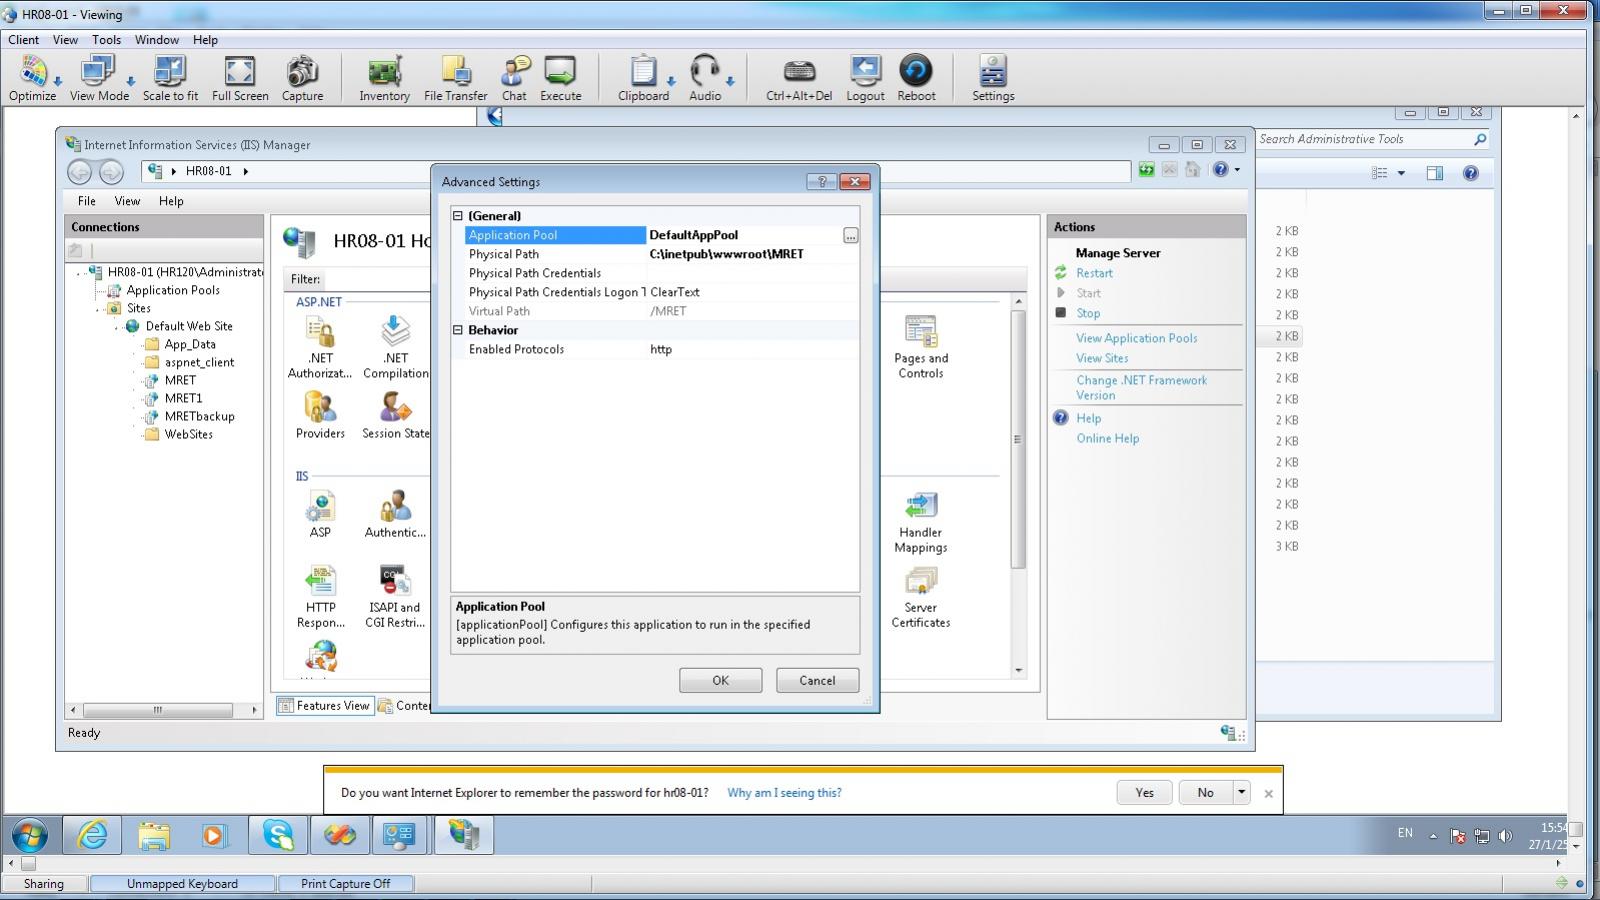Click the View Application Pools link

pos(1136,338)
